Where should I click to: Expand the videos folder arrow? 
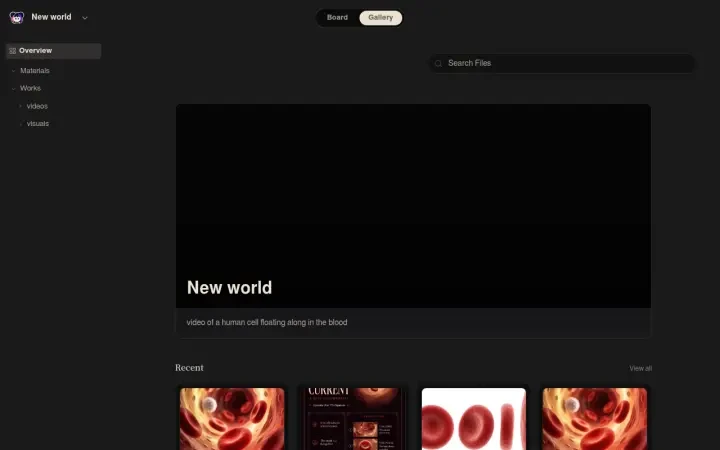(20, 106)
